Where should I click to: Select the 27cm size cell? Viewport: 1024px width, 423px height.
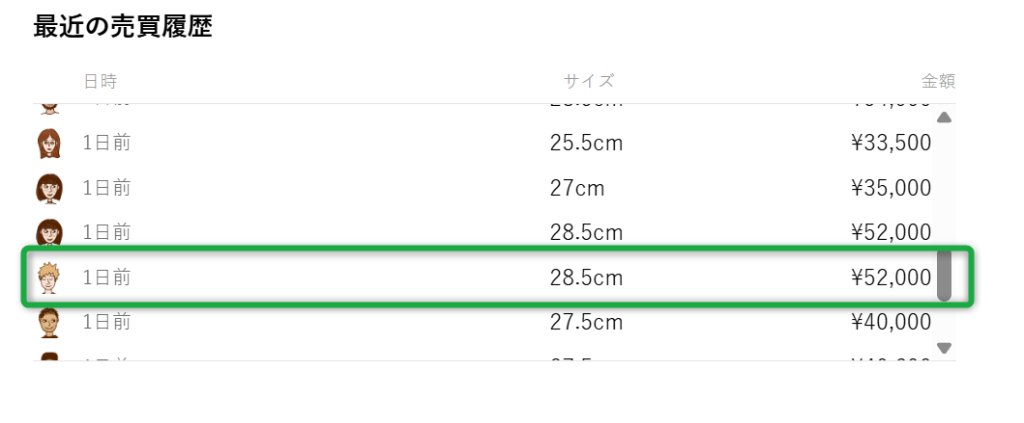pos(577,188)
